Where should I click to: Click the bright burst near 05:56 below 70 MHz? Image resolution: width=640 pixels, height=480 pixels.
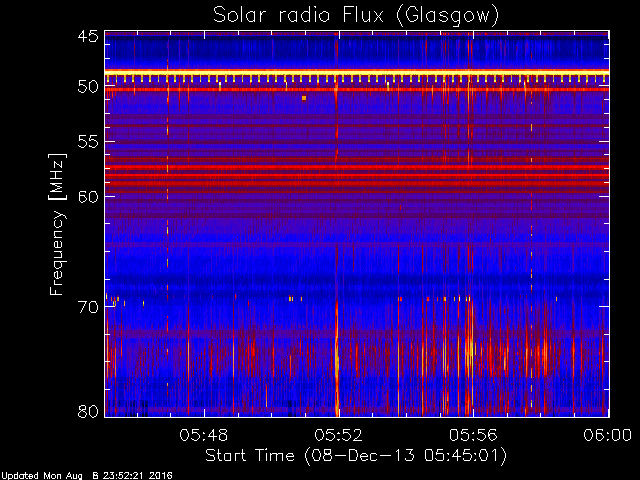469,351
